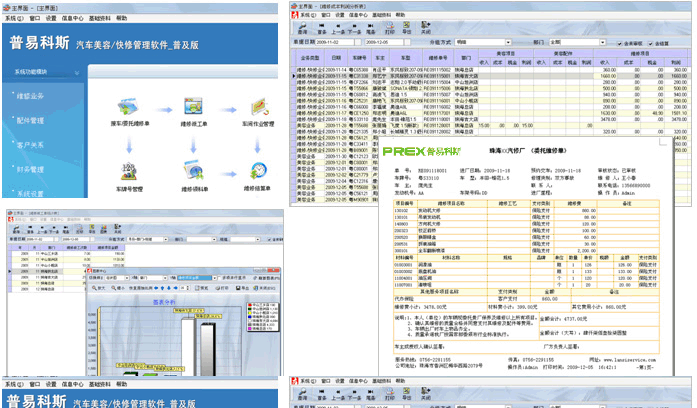
Task: Select 财务管理 in main window sidebar
Action: [30, 169]
